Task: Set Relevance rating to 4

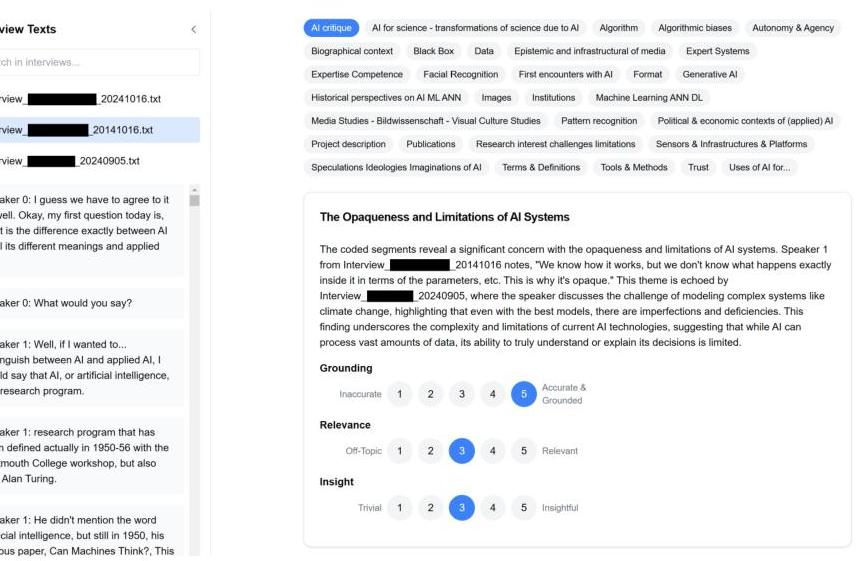Action: [492, 451]
